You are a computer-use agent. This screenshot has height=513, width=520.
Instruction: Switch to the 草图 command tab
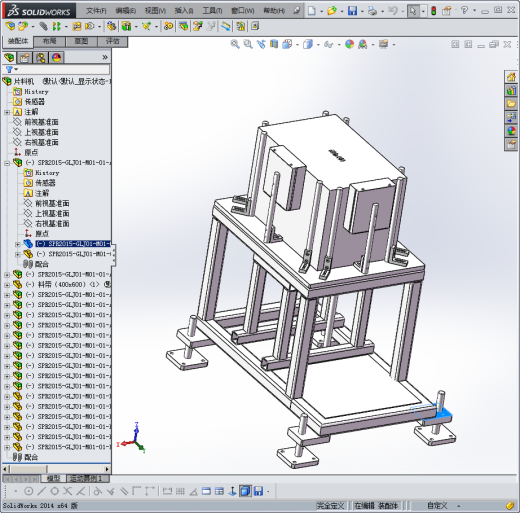(81, 41)
